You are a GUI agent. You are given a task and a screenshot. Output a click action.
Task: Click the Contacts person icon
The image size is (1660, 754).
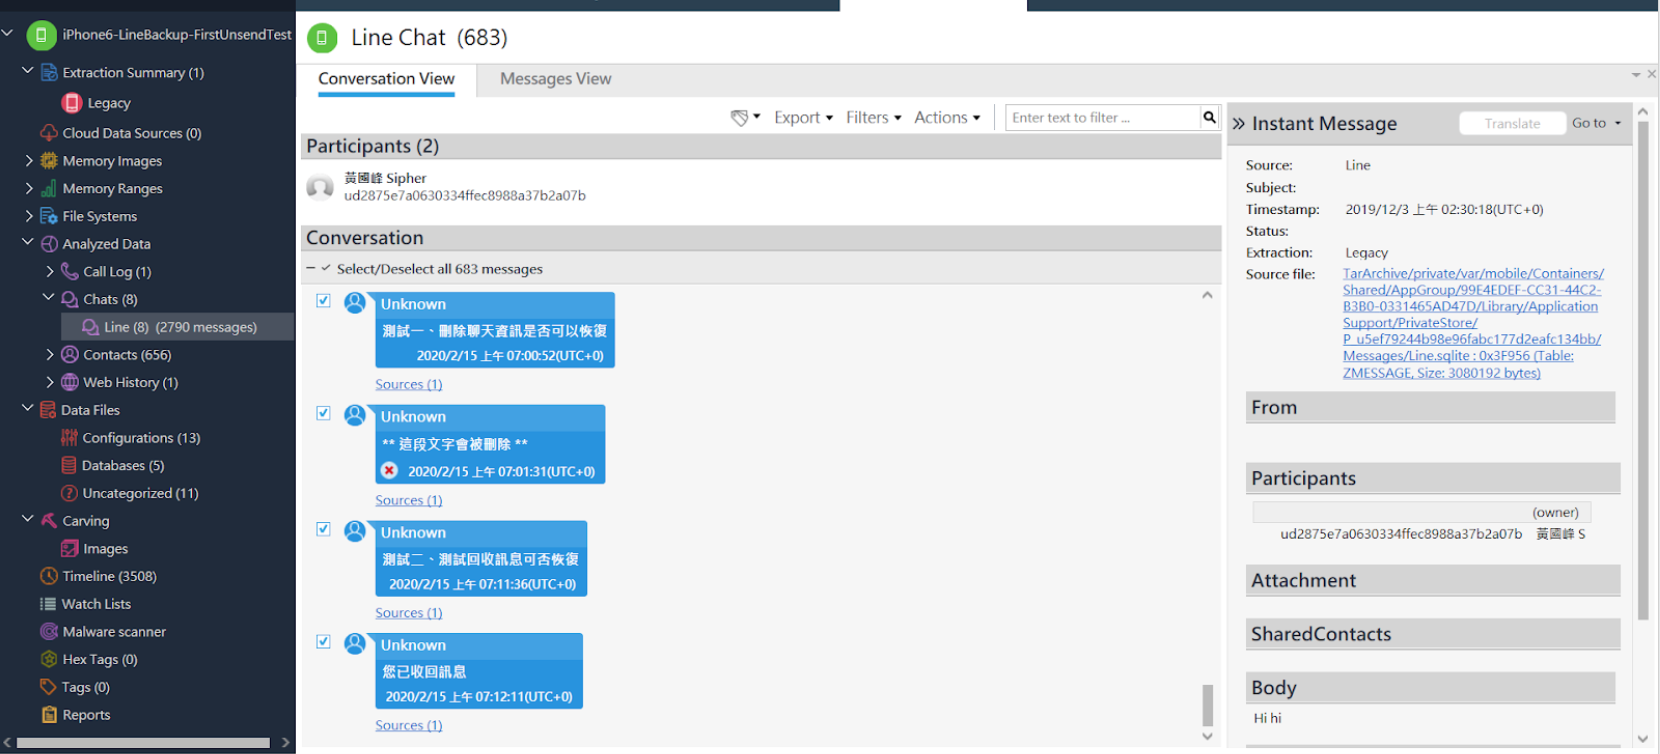tap(70, 355)
